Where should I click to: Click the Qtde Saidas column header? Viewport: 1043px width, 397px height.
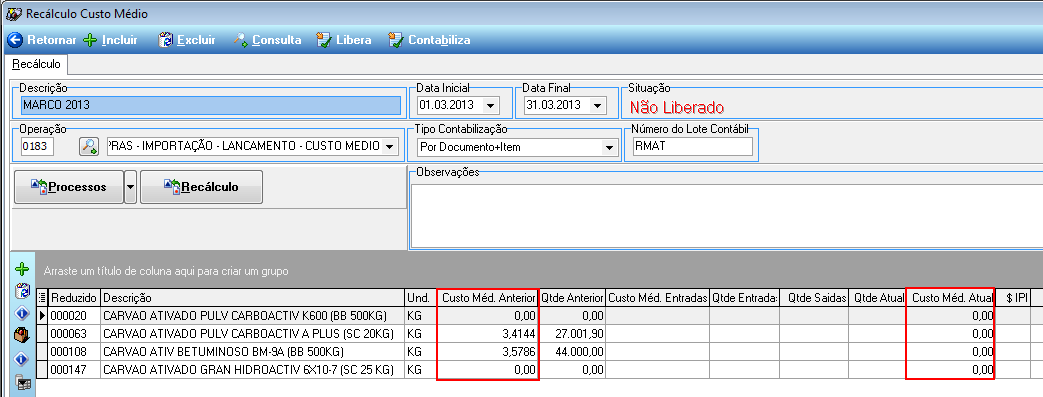(x=814, y=298)
